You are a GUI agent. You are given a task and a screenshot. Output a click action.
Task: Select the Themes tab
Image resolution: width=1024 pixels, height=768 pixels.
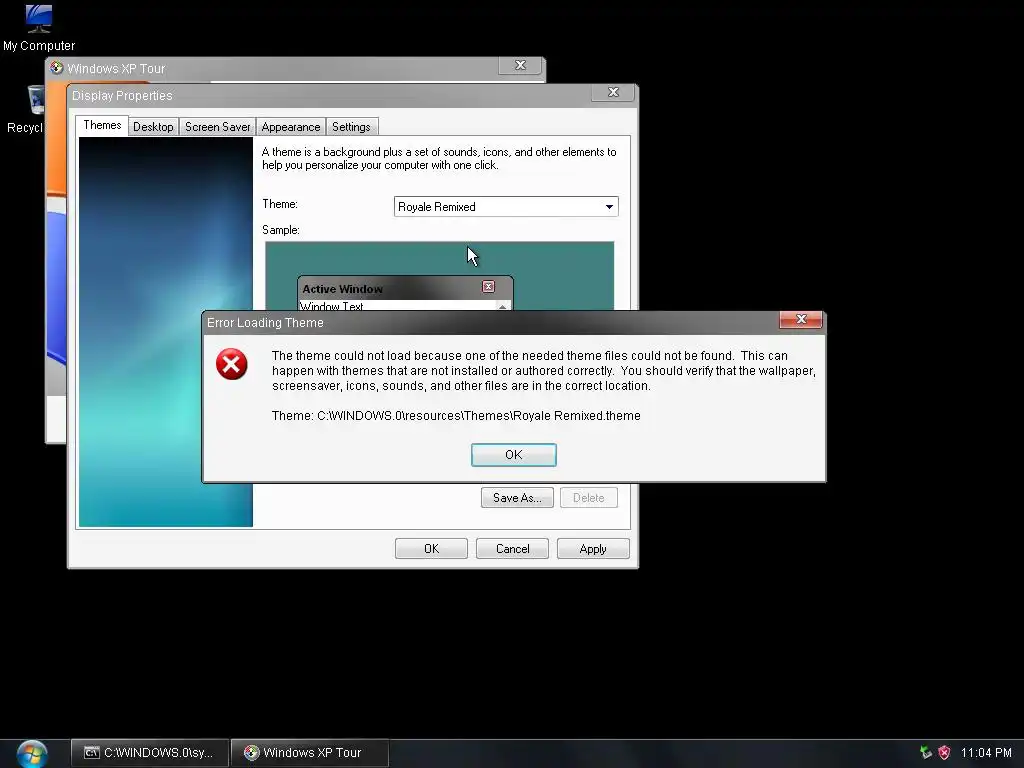pyautogui.click(x=102, y=125)
